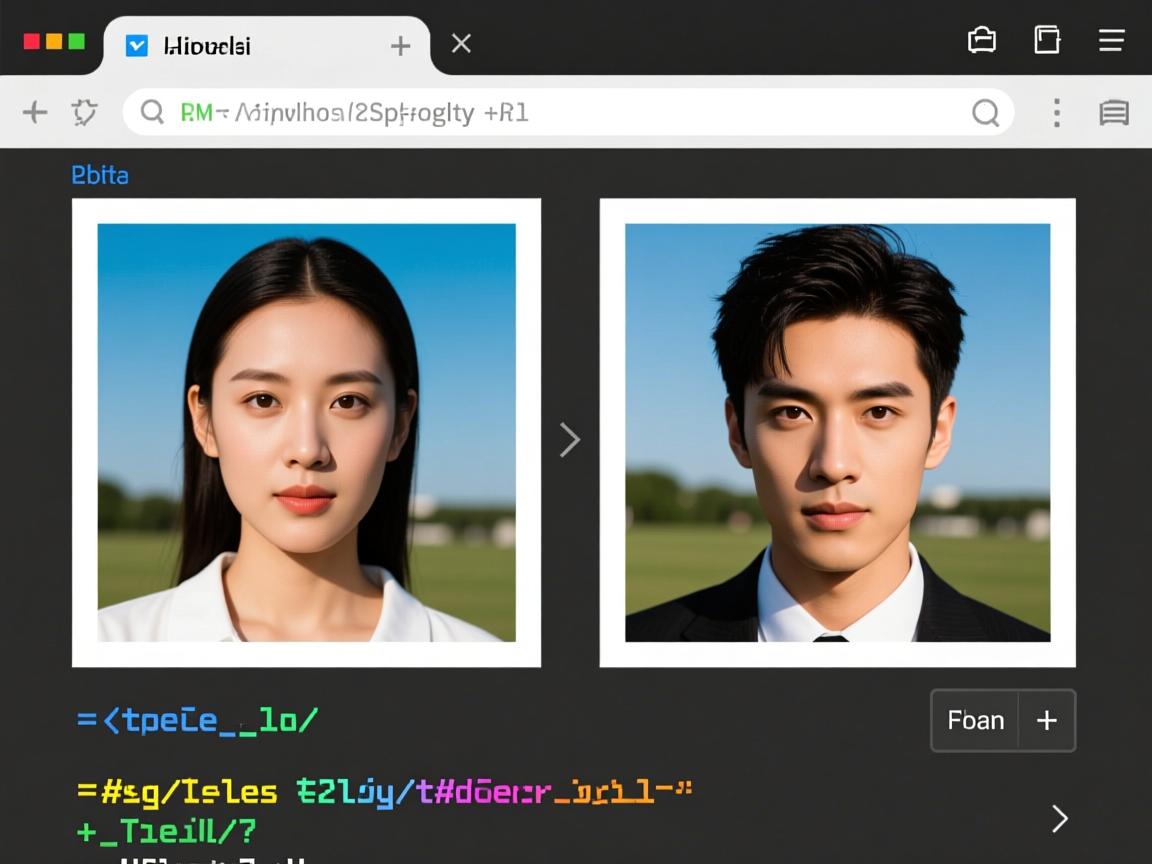
Task: Open the hamburger menu at top right
Action: click(1112, 40)
